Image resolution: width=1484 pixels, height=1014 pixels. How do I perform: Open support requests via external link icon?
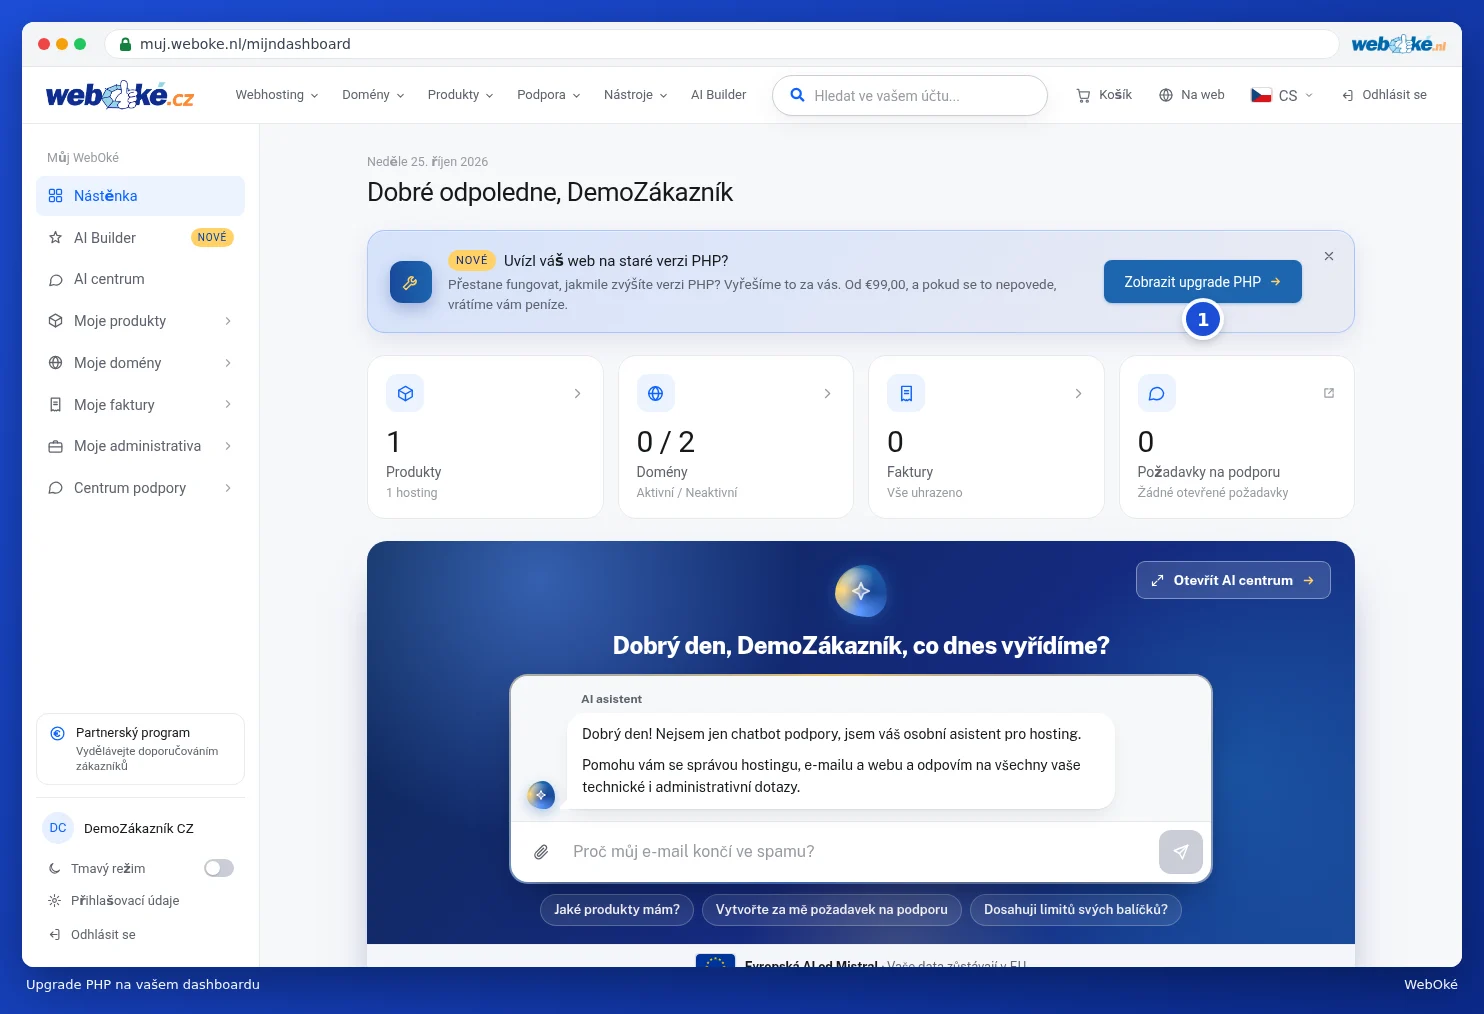(x=1329, y=393)
